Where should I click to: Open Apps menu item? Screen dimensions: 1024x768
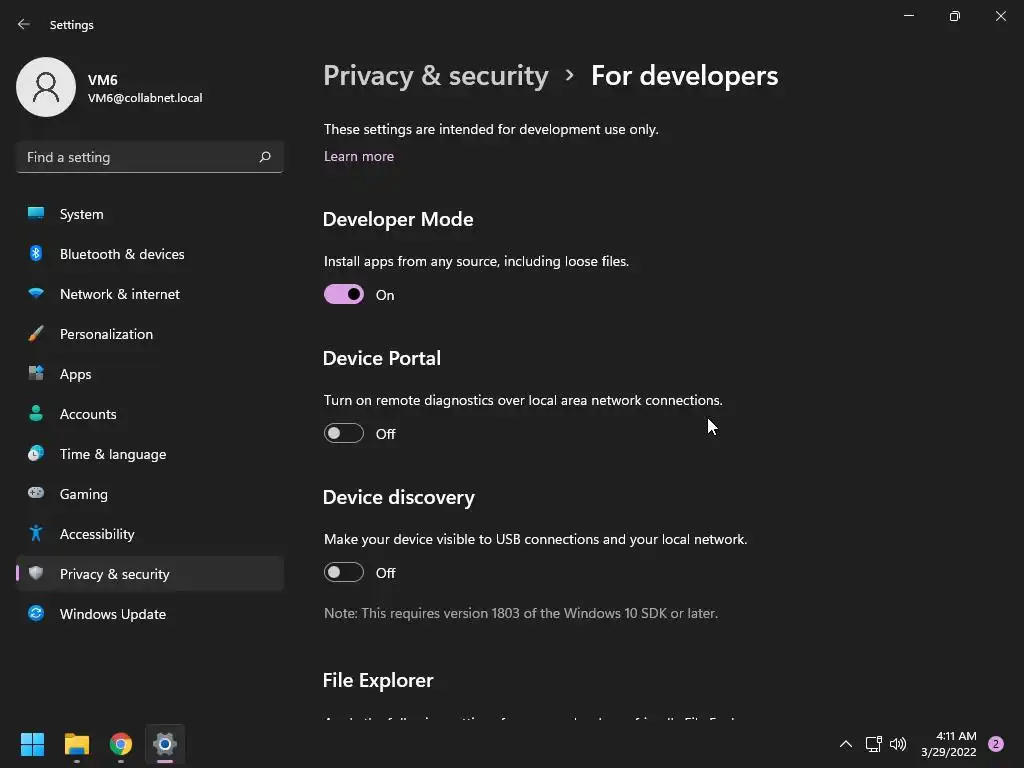[x=75, y=374]
